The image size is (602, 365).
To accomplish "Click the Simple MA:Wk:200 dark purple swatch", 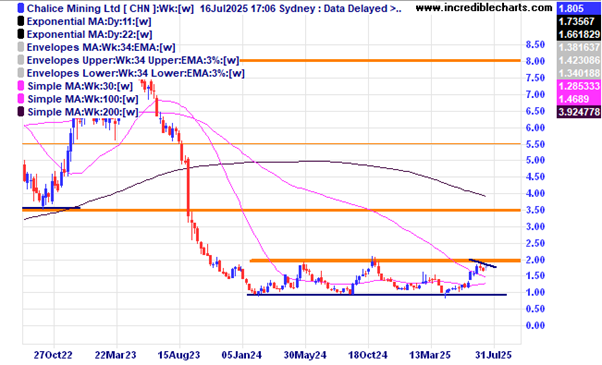I will pyautogui.click(x=21, y=112).
